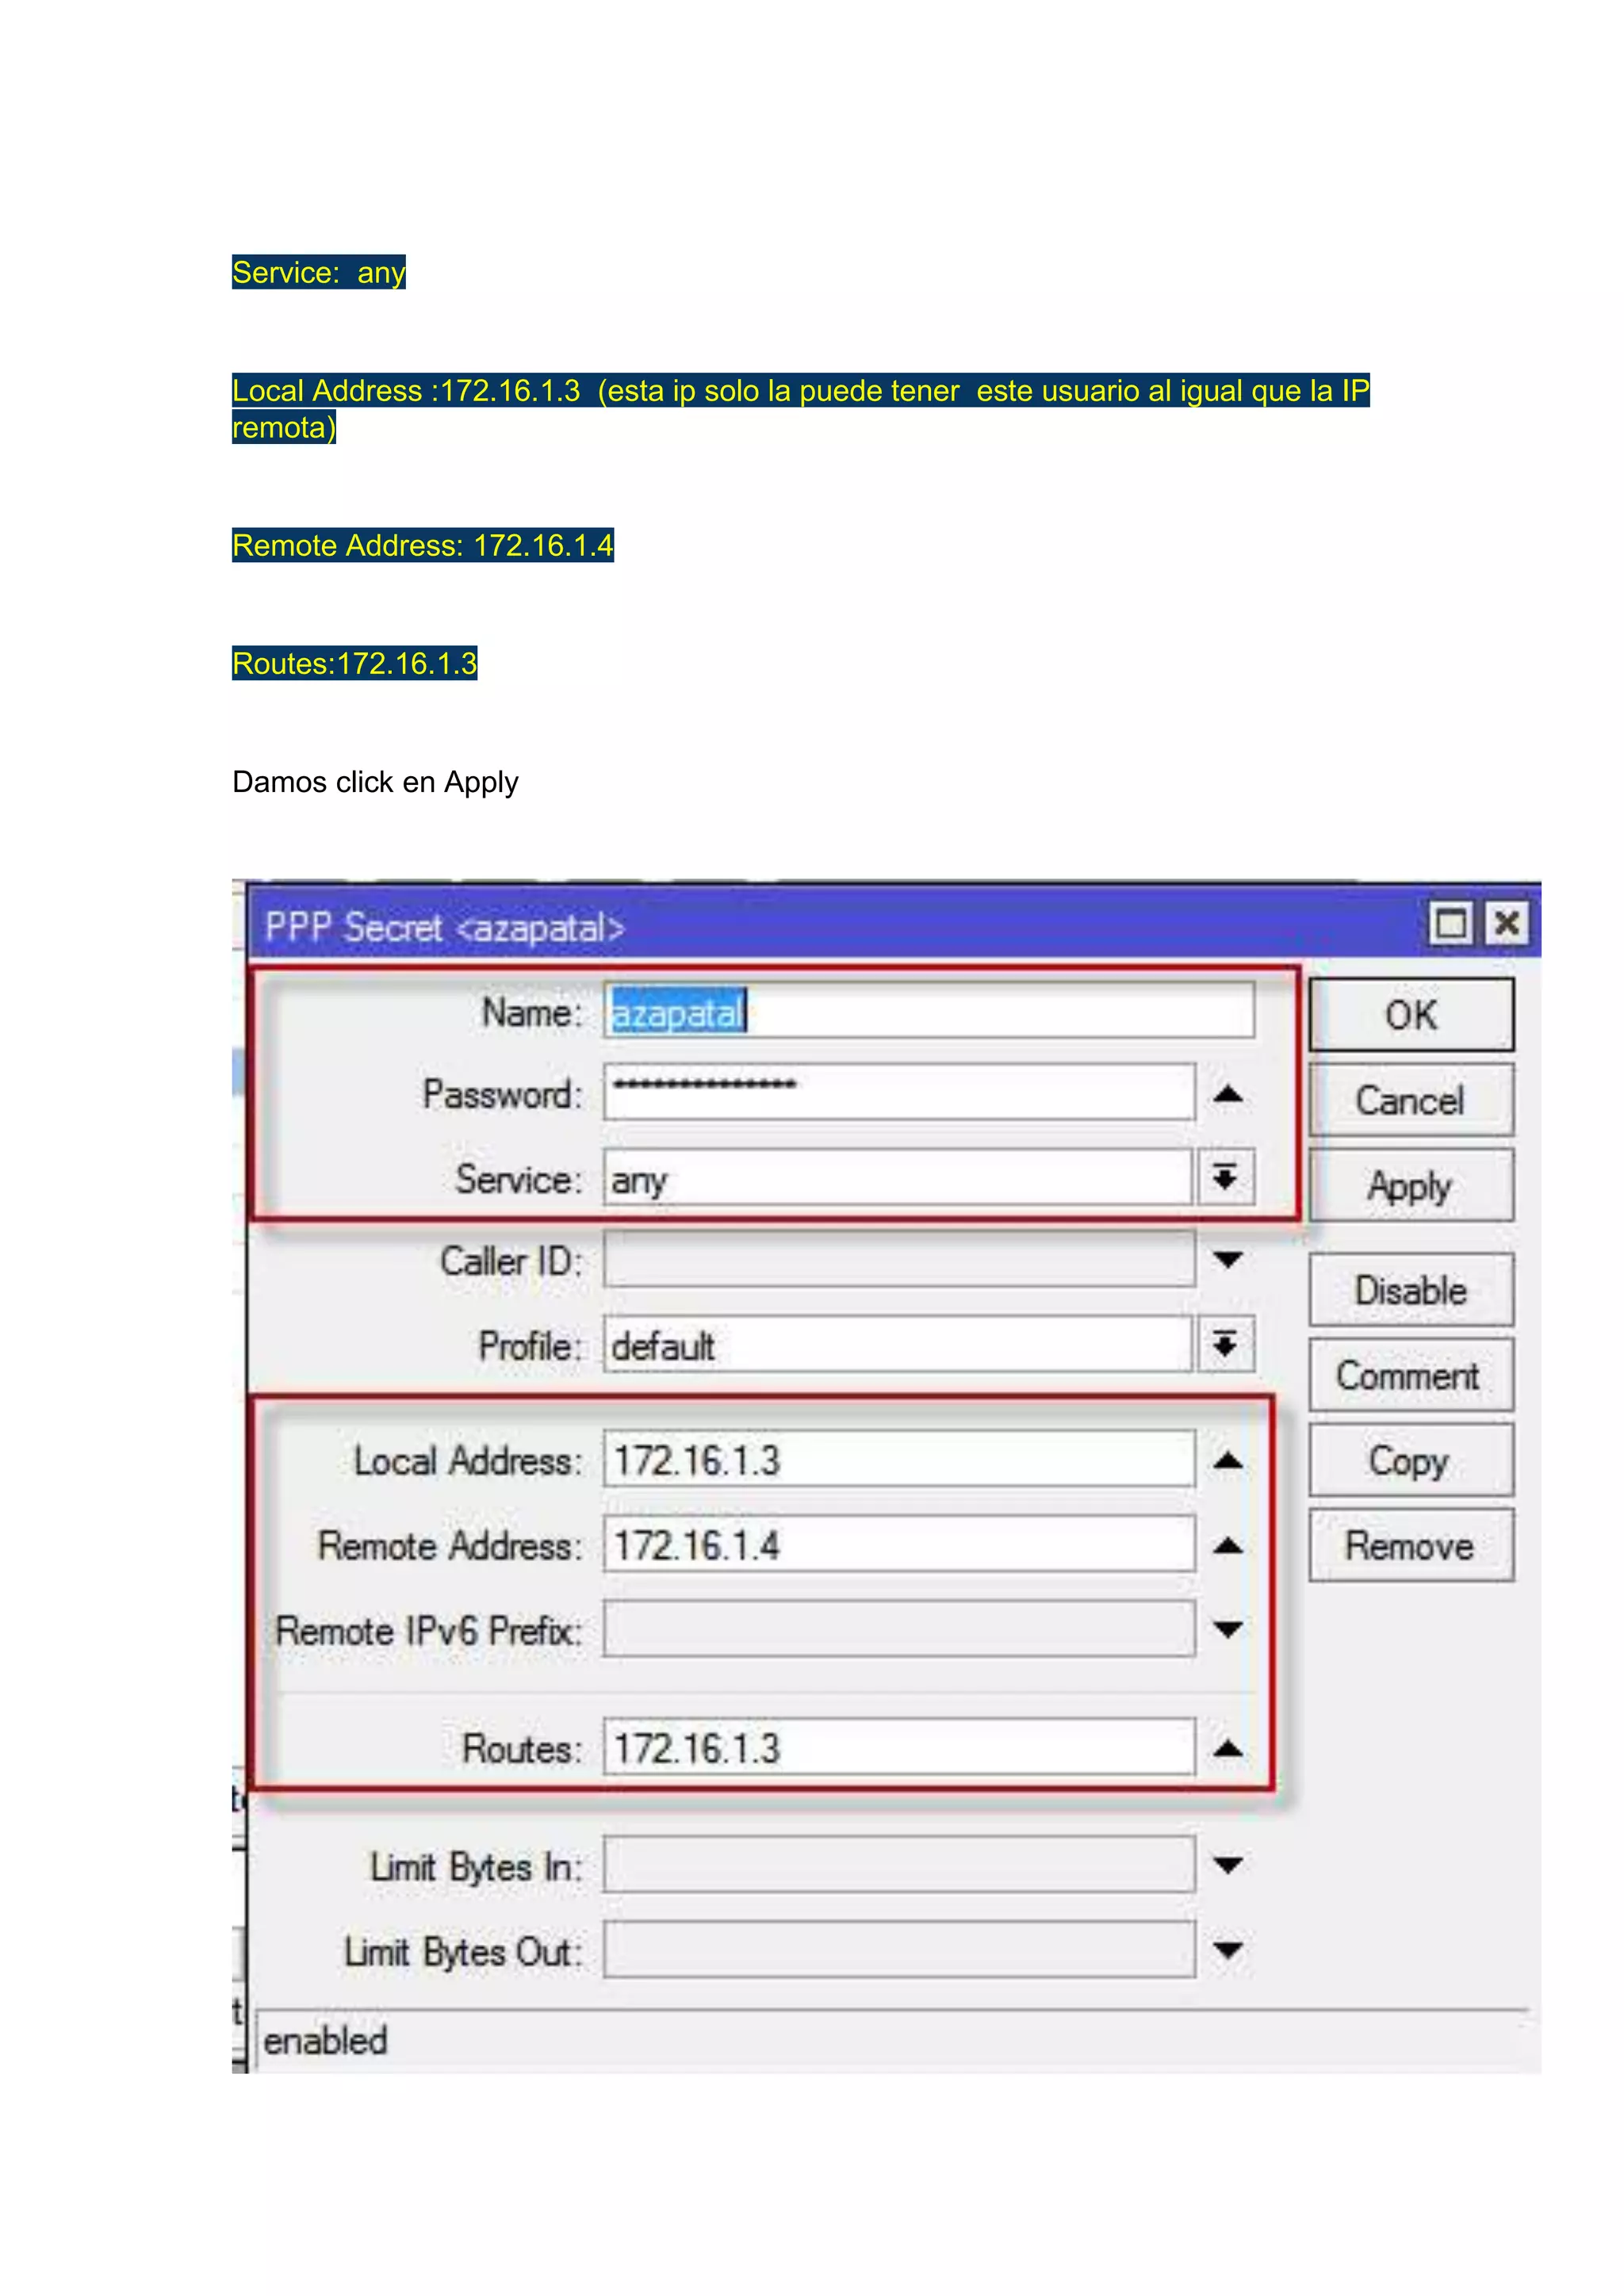1624x2296 pixels.
Task: Click the Remove button
Action: click(1411, 1545)
